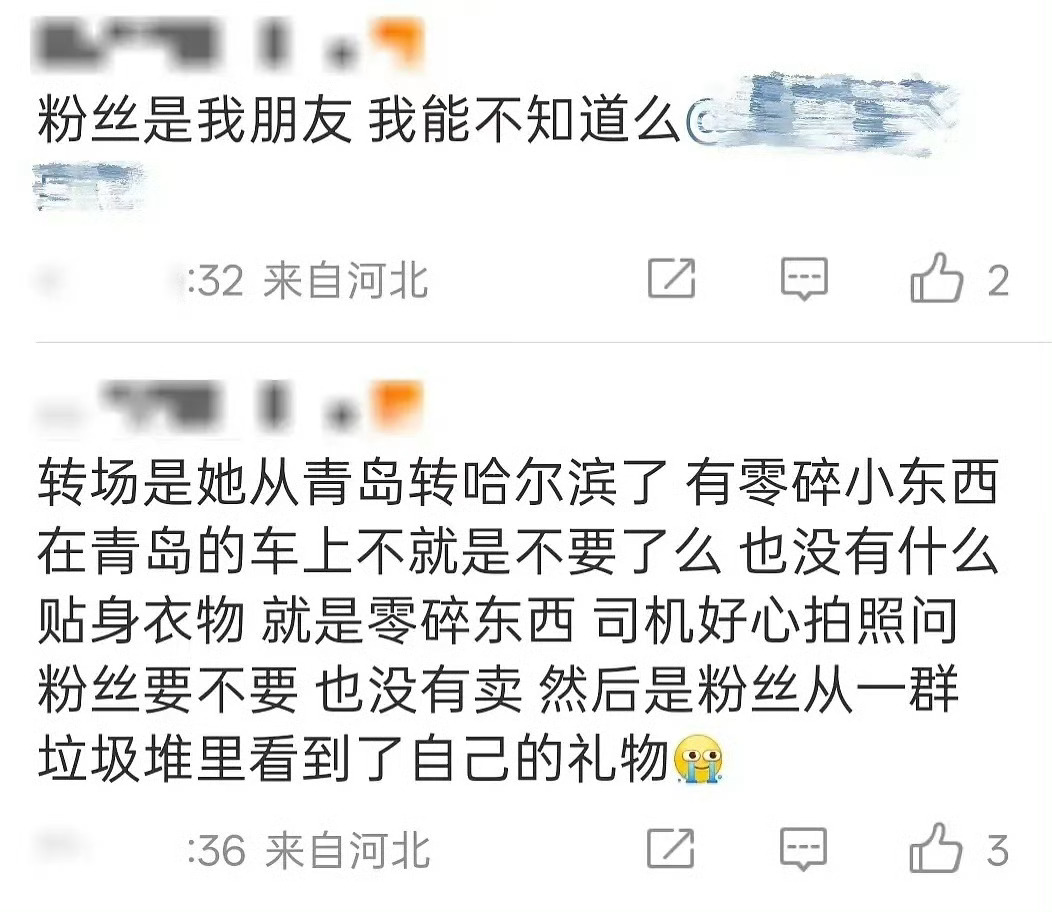Open the reply bubble icon on the :32 comment
This screenshot has height=912, width=1052.
pyautogui.click(x=804, y=278)
